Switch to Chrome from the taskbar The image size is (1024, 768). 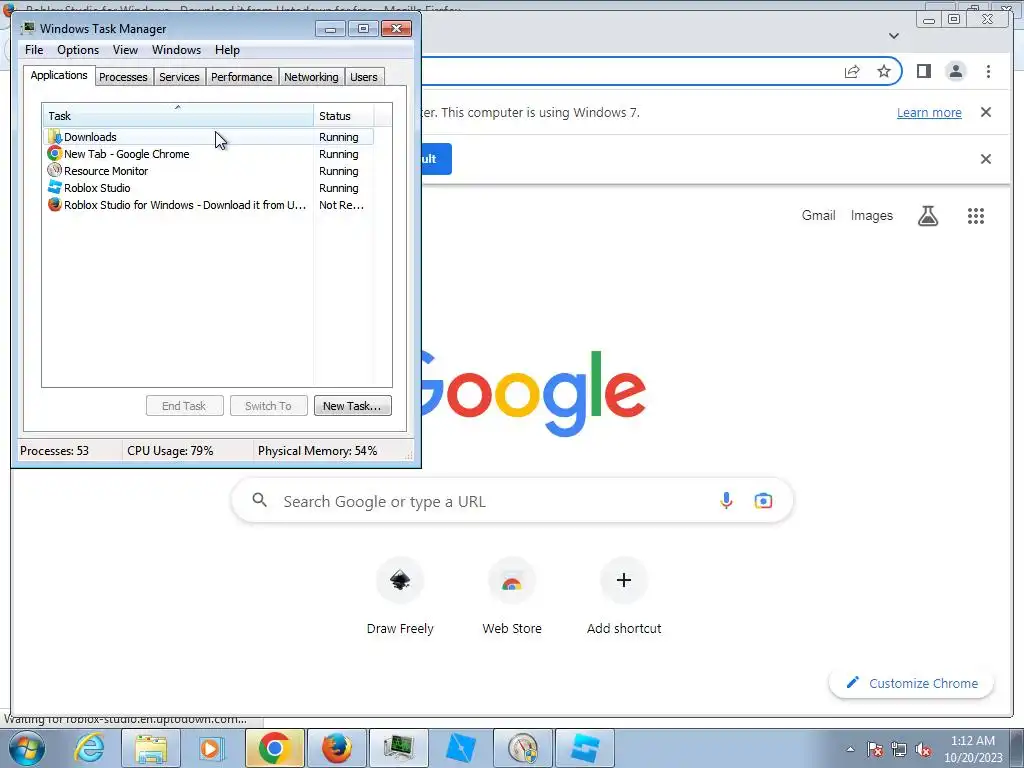pyautogui.click(x=274, y=748)
